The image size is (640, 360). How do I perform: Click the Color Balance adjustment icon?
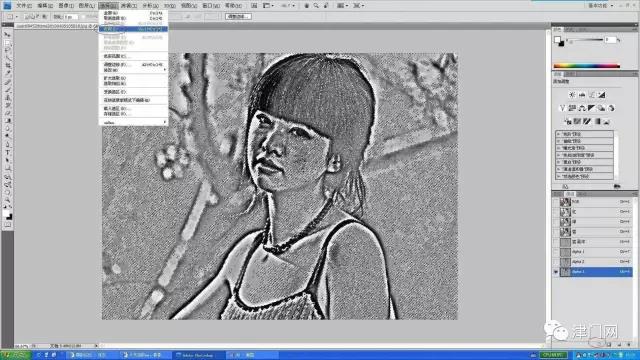[582, 108]
